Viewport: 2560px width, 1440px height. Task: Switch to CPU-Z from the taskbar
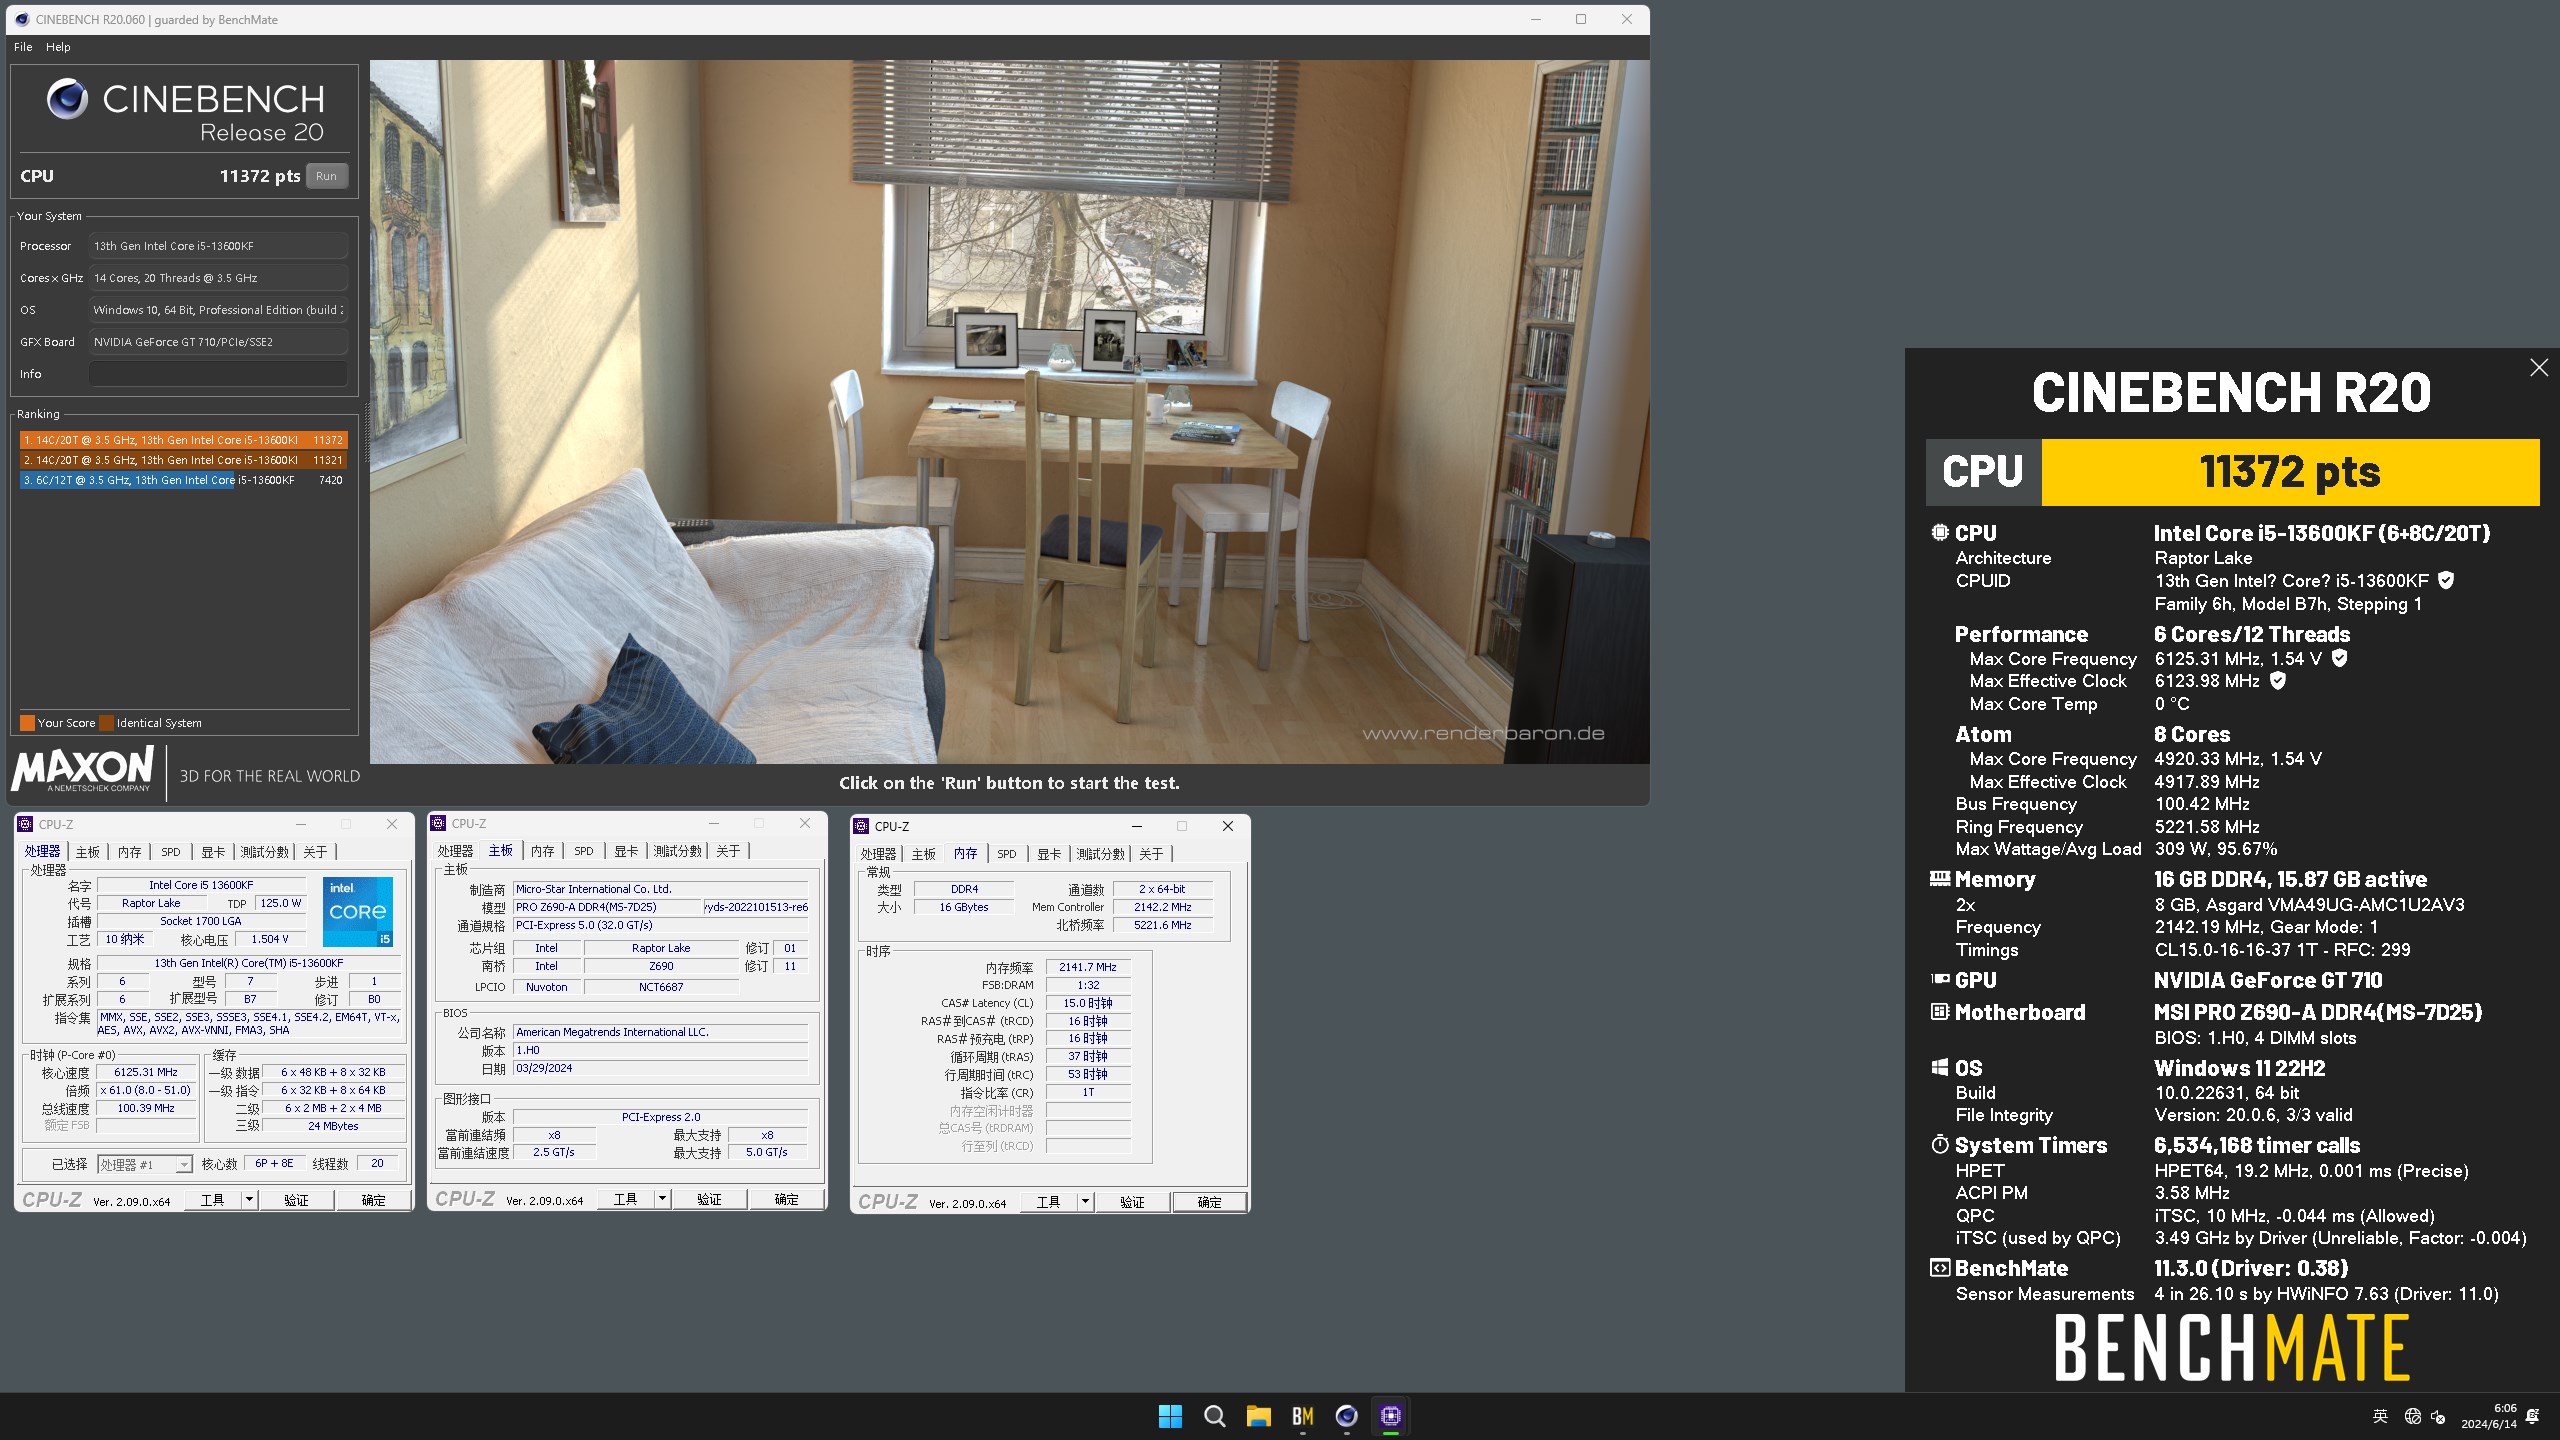[1390, 1416]
